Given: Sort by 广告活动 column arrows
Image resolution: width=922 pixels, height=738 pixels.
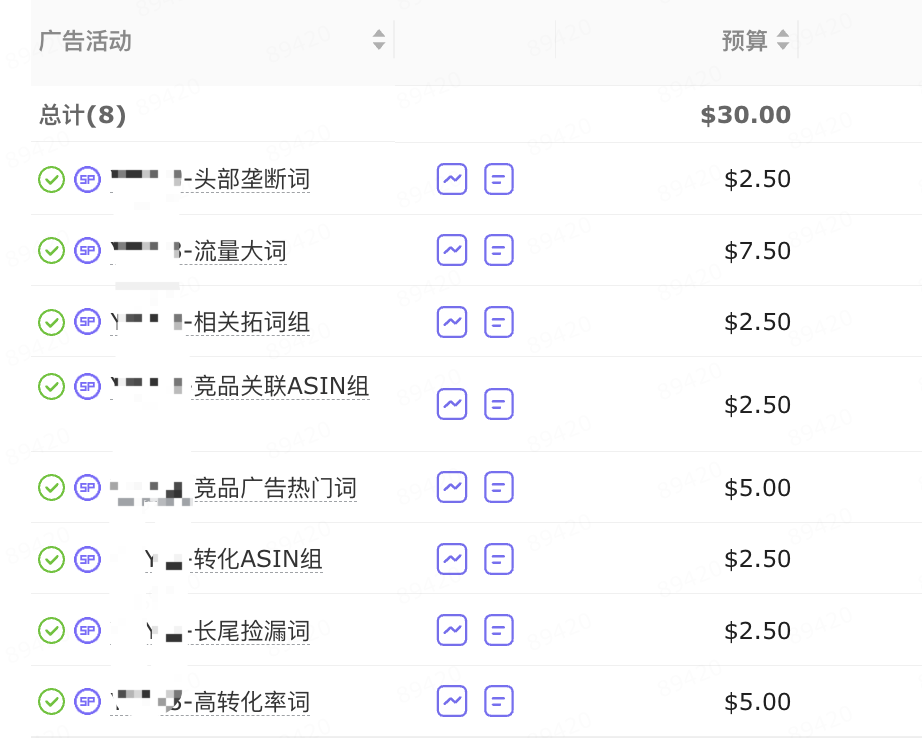Looking at the screenshot, I should coord(379,40).
